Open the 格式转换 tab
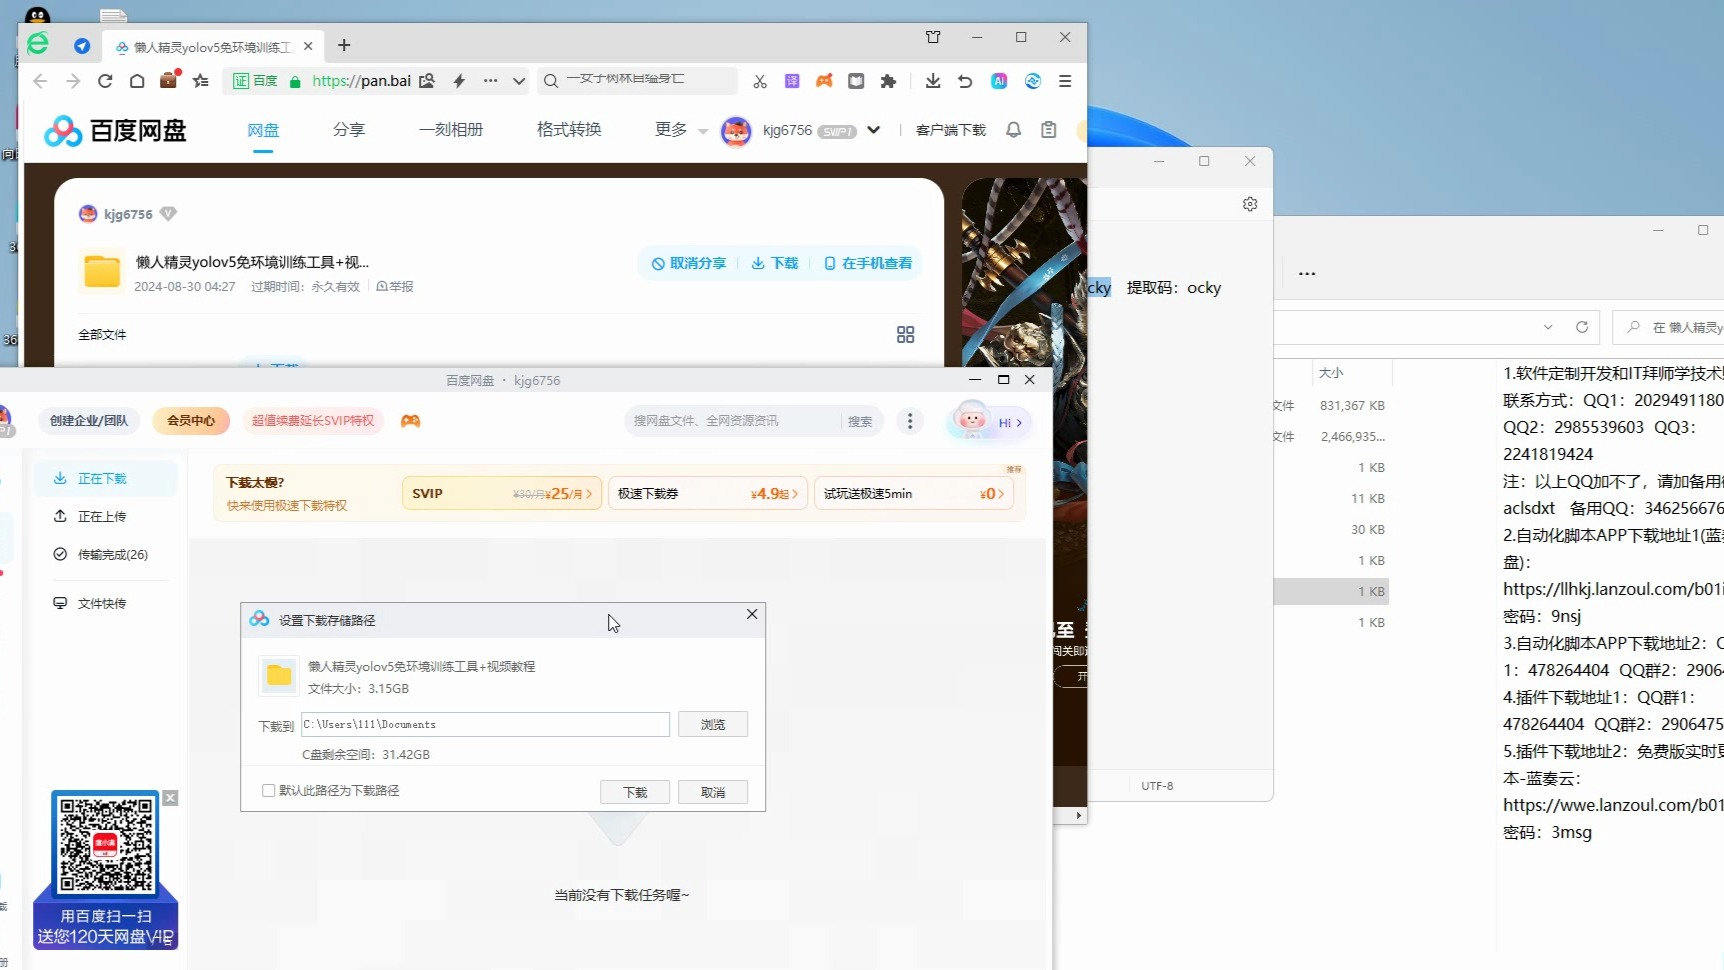 click(569, 130)
